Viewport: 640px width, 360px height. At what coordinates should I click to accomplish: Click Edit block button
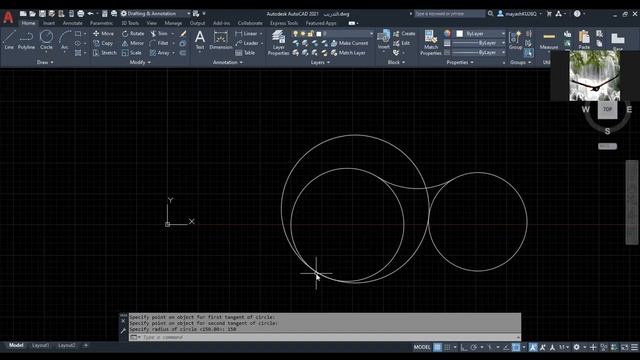click(x=402, y=43)
